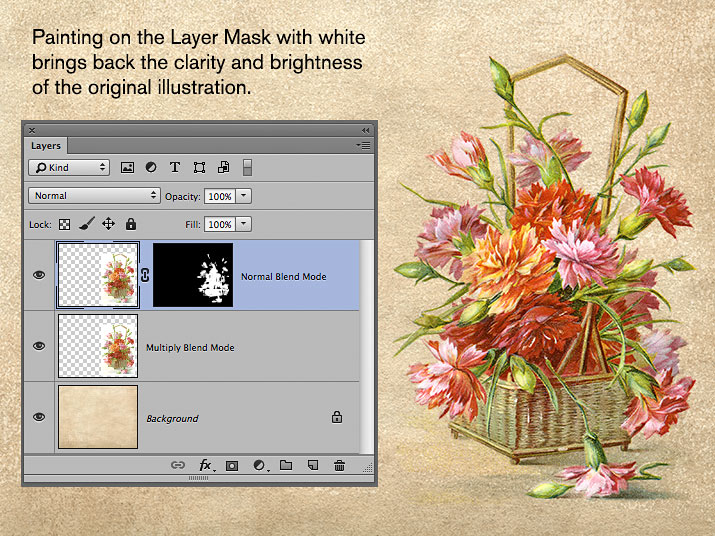Screen dimensions: 715x536
Task: Select the layer mask thumbnail
Action: pos(193,275)
